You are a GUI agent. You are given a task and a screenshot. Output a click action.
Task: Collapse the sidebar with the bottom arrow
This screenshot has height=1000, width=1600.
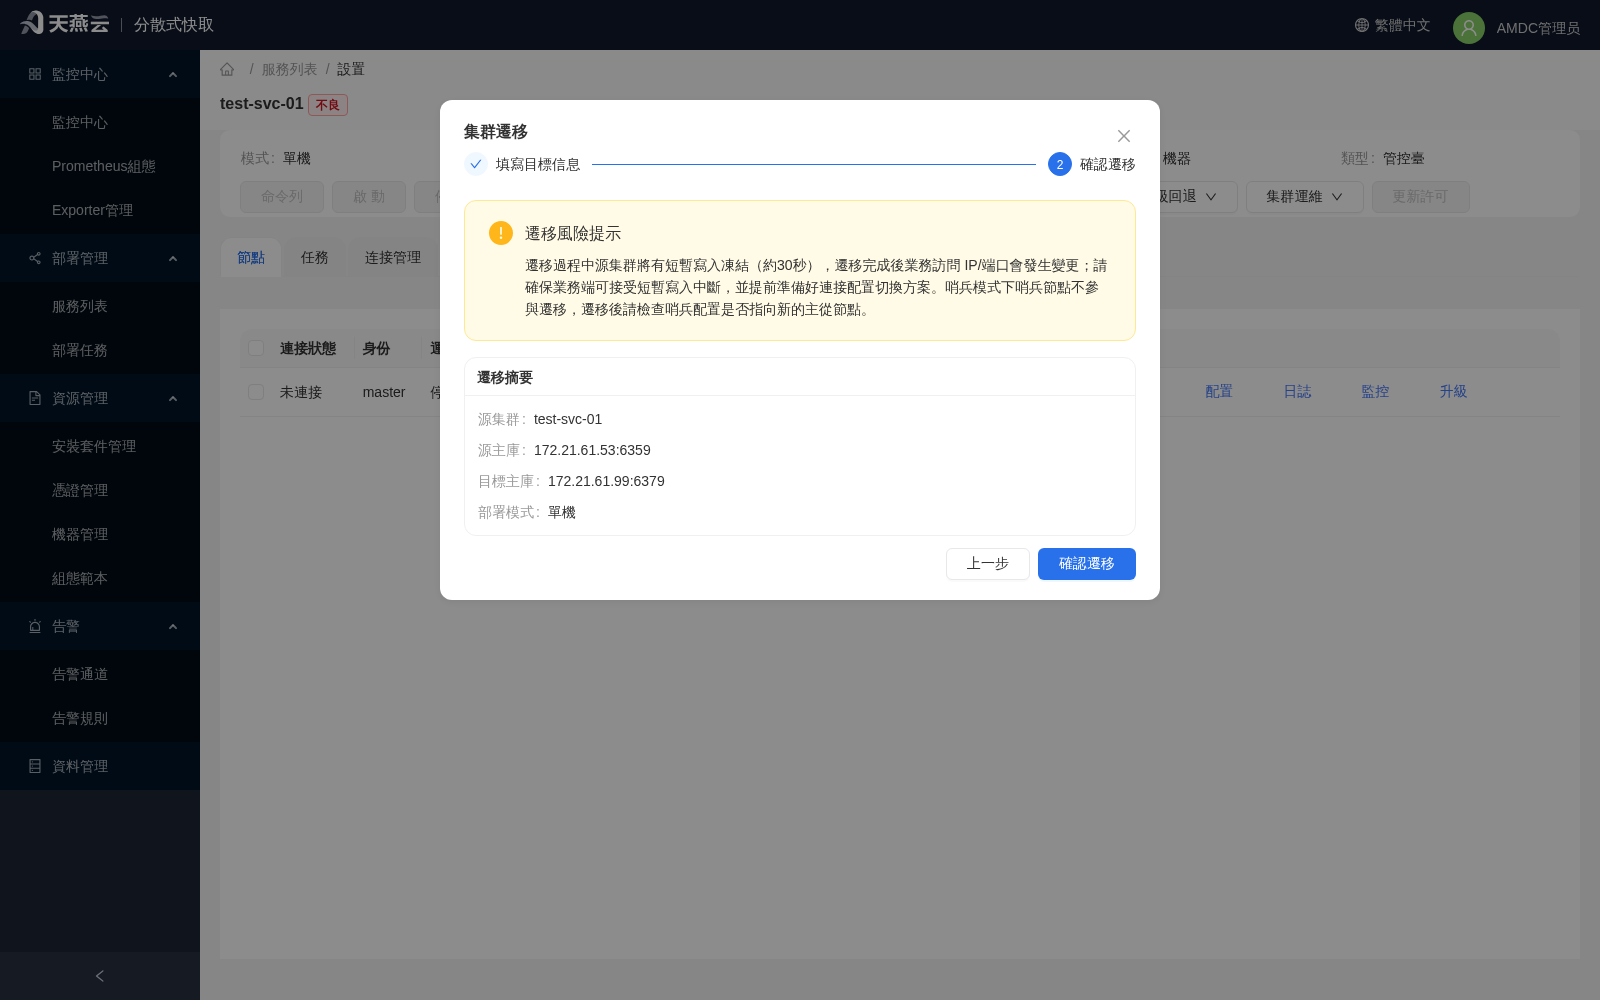click(x=100, y=976)
